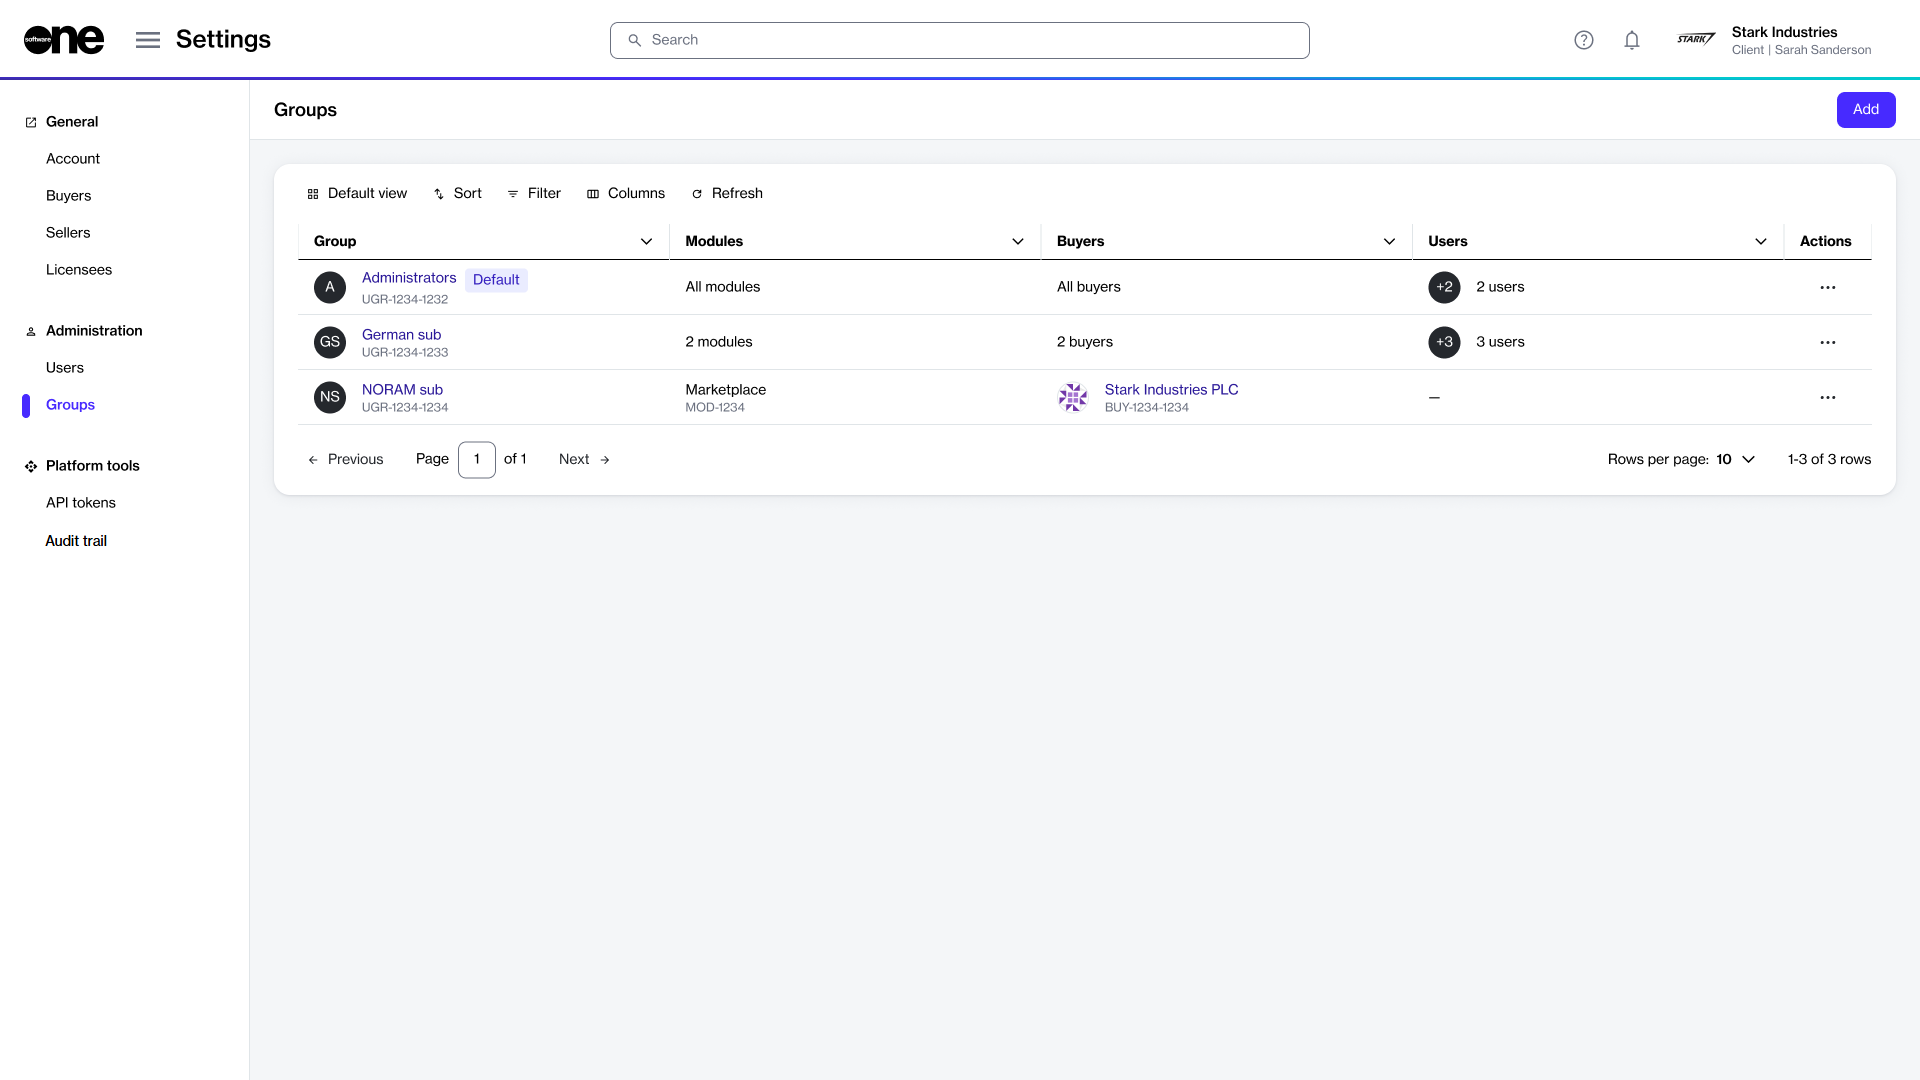Click the Refresh icon in the toolbar
The width and height of the screenshot is (1920, 1080).
(697, 194)
